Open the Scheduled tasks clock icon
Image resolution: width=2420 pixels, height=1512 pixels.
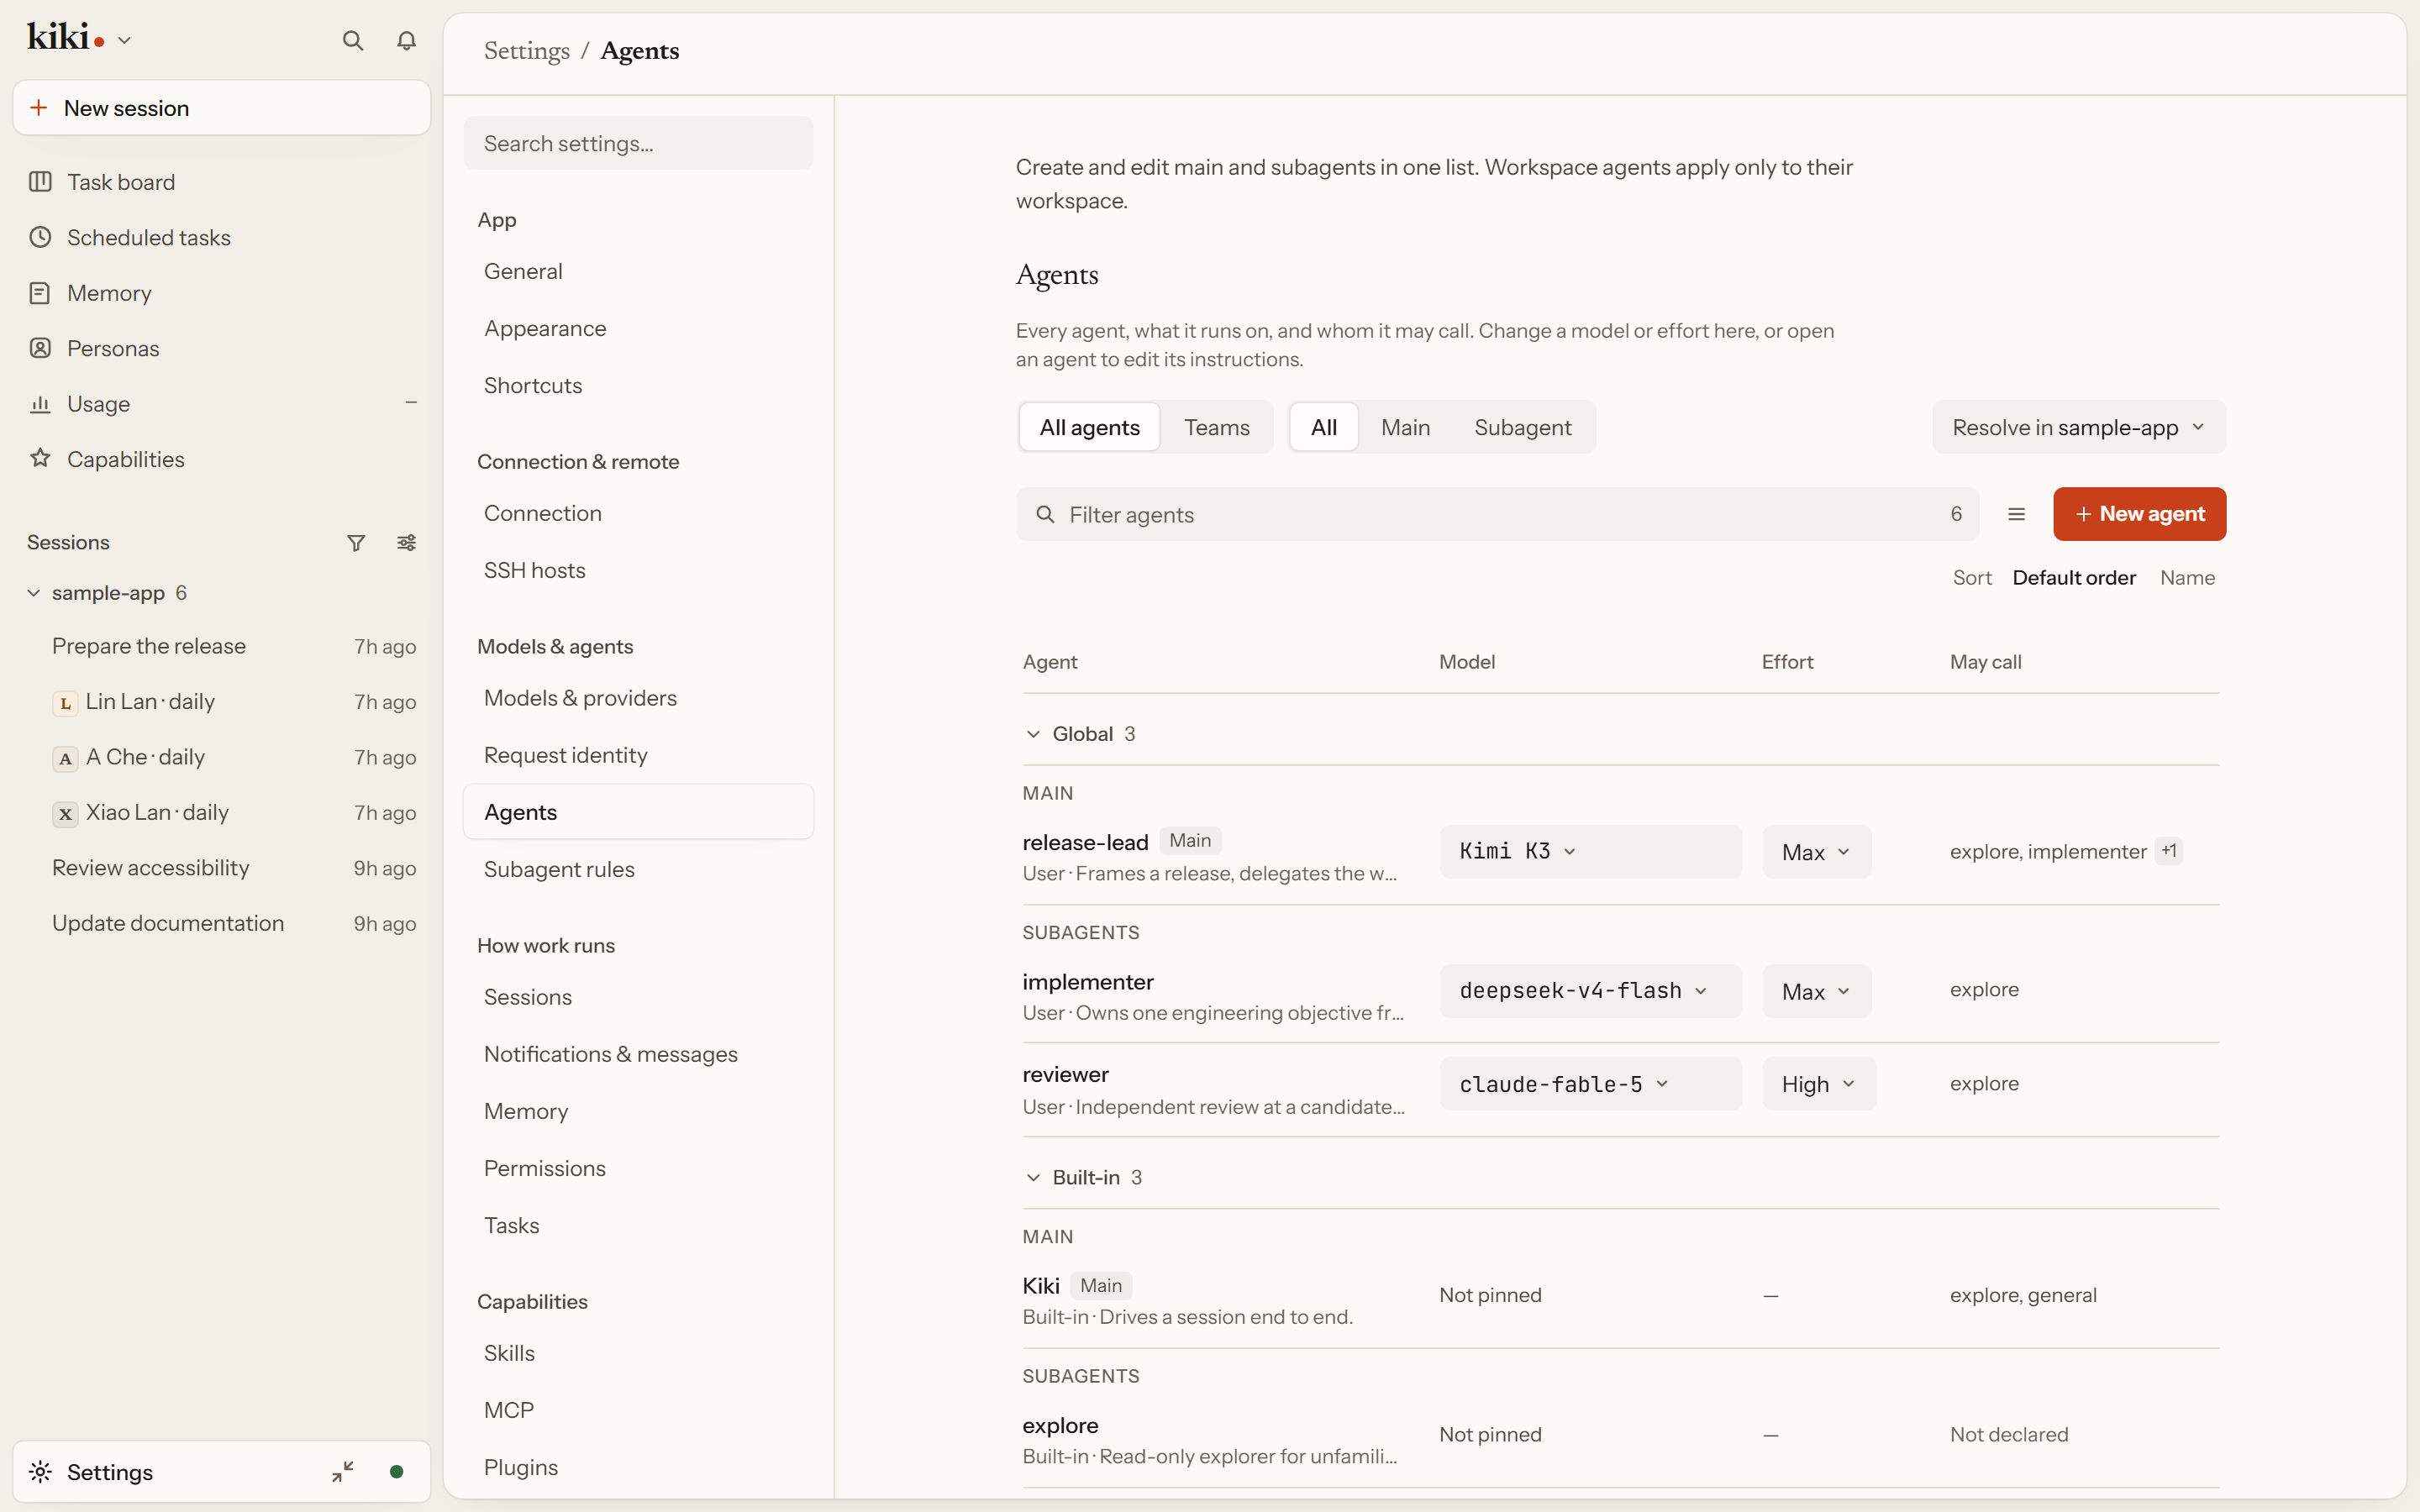[40, 237]
